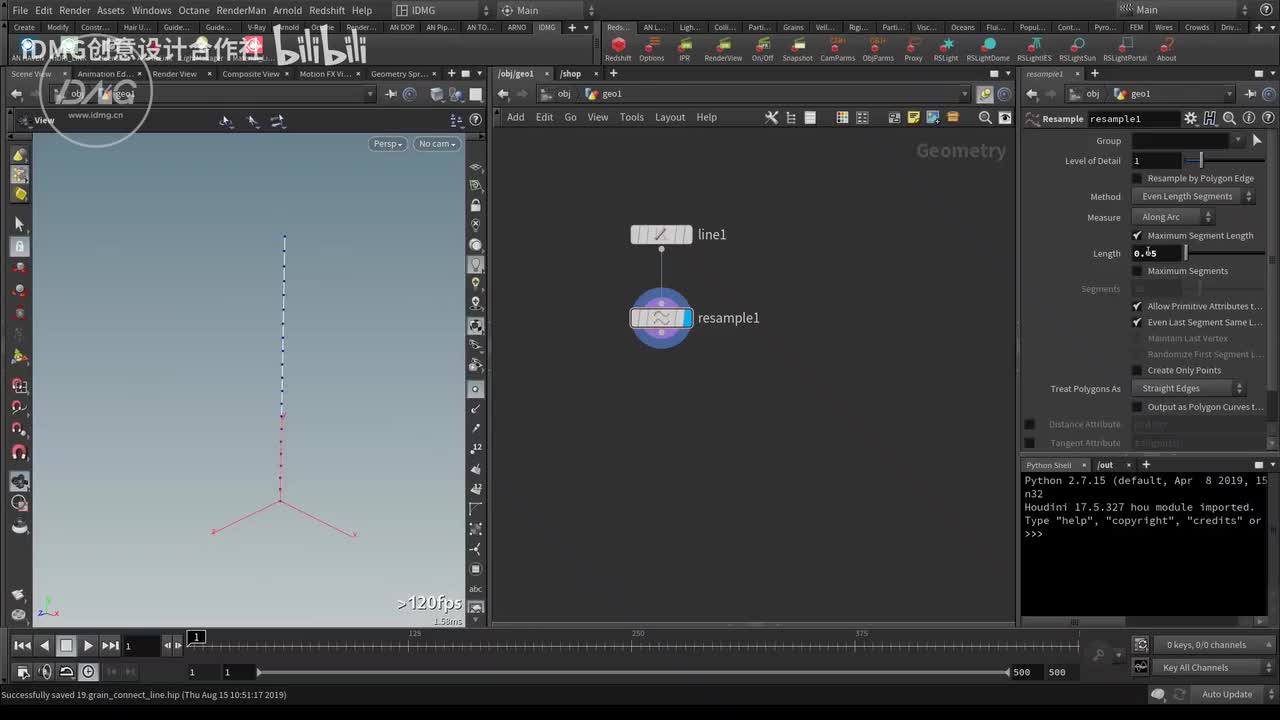Click the Redshift On/Off shelf tool
This screenshot has width=1280, height=720.
(x=763, y=50)
